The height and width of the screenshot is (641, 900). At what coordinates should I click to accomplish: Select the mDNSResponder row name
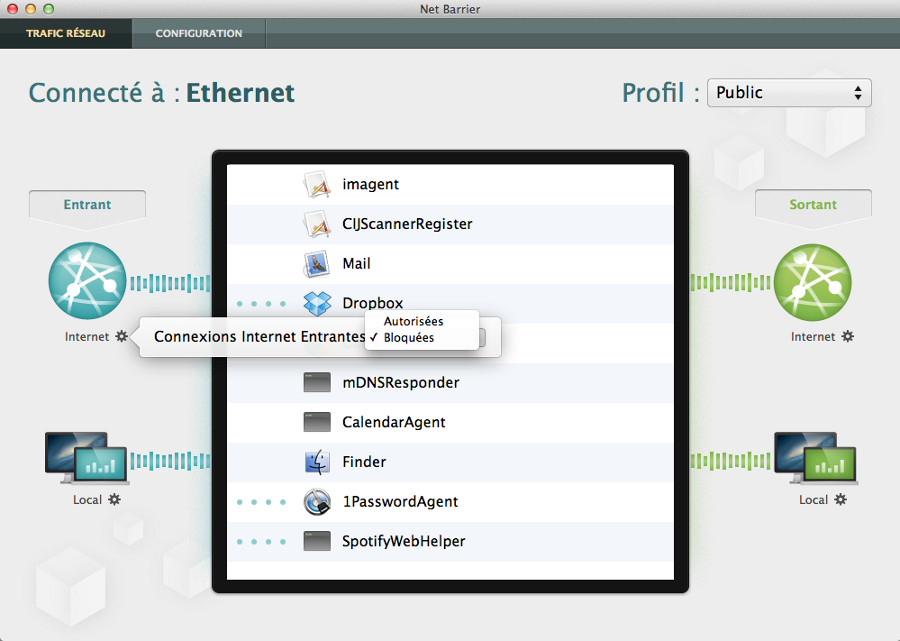(401, 383)
